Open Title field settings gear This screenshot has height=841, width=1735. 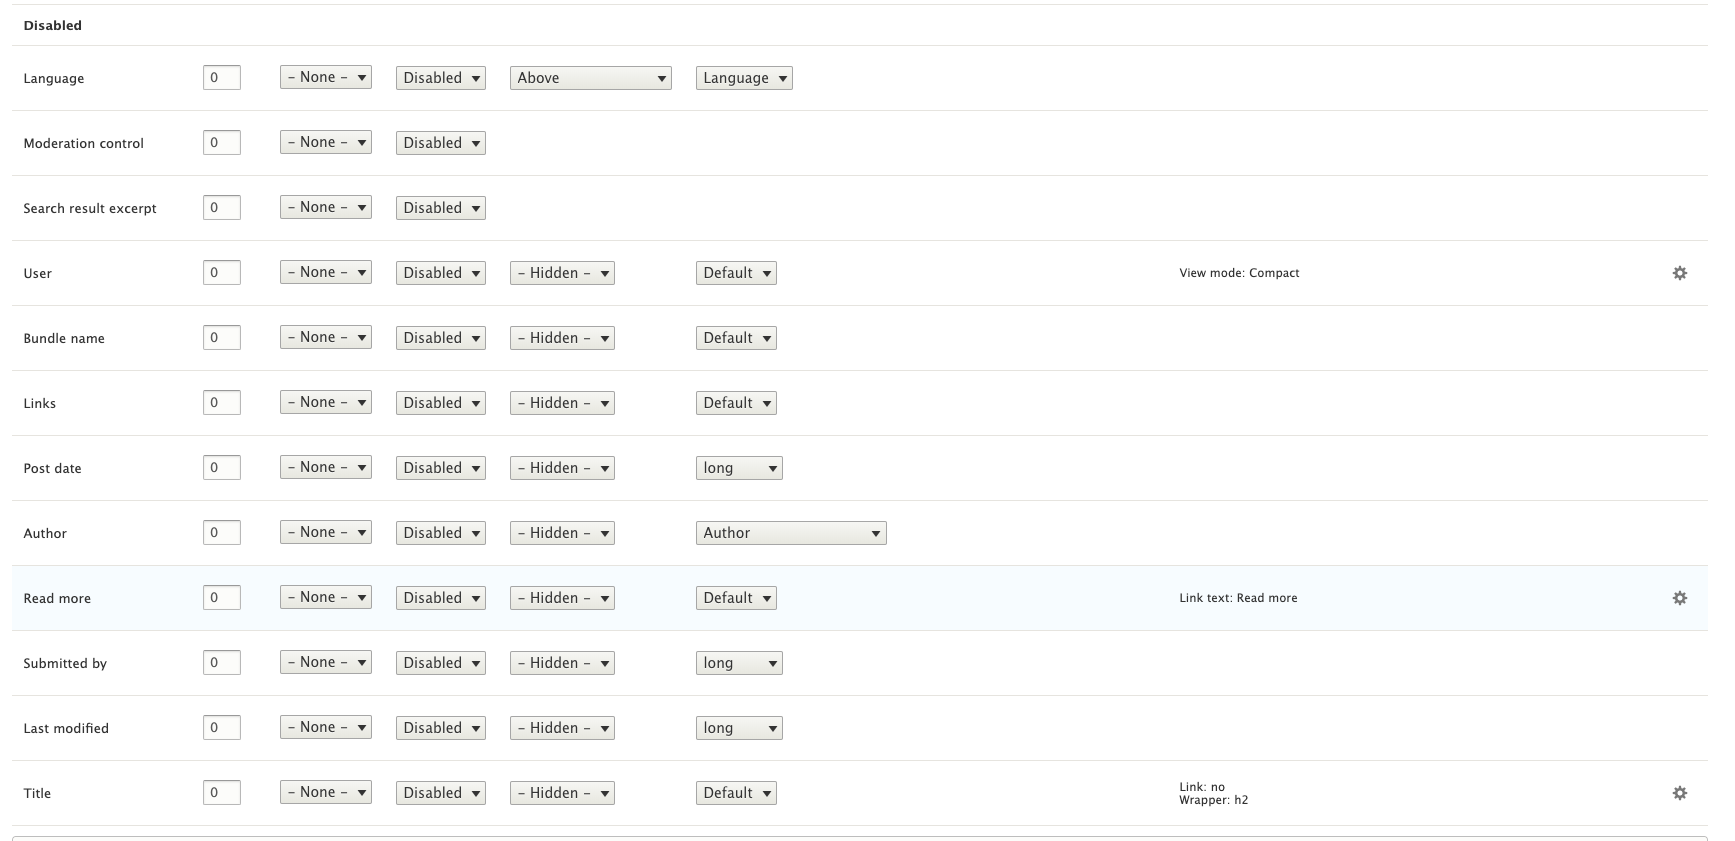(x=1679, y=793)
